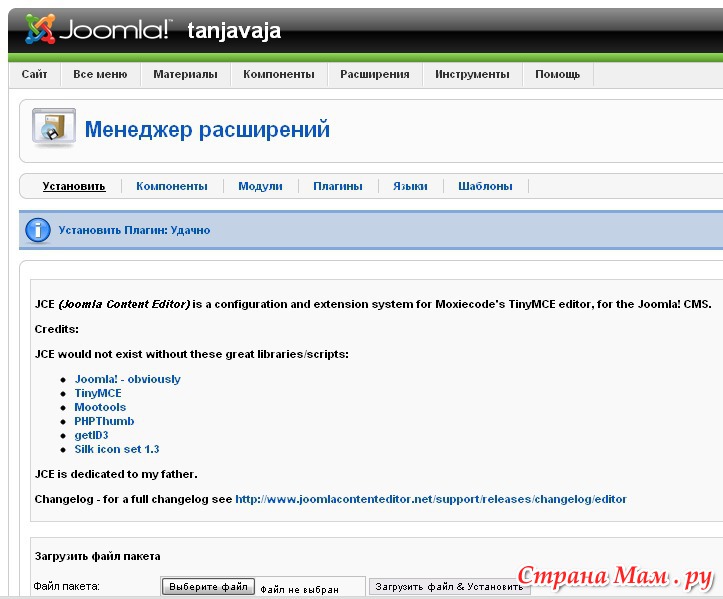Click the Joomla! logo in header

98,29
